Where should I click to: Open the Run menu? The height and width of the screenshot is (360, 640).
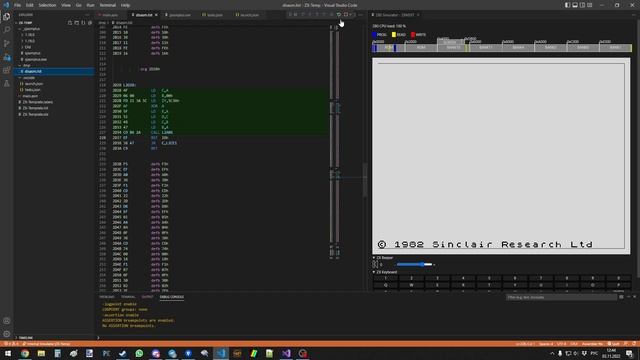click(x=90, y=5)
